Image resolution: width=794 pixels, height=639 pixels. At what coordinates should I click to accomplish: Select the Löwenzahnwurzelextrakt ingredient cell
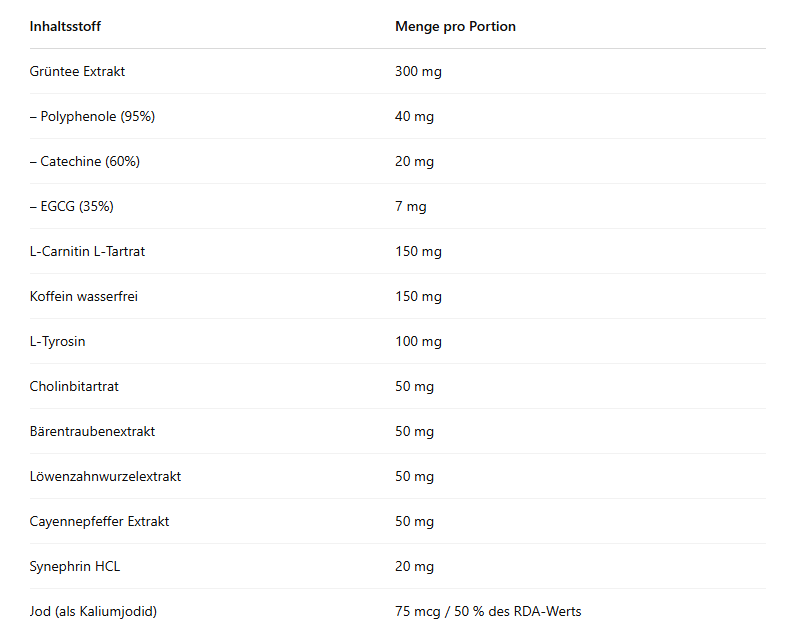[105, 476]
